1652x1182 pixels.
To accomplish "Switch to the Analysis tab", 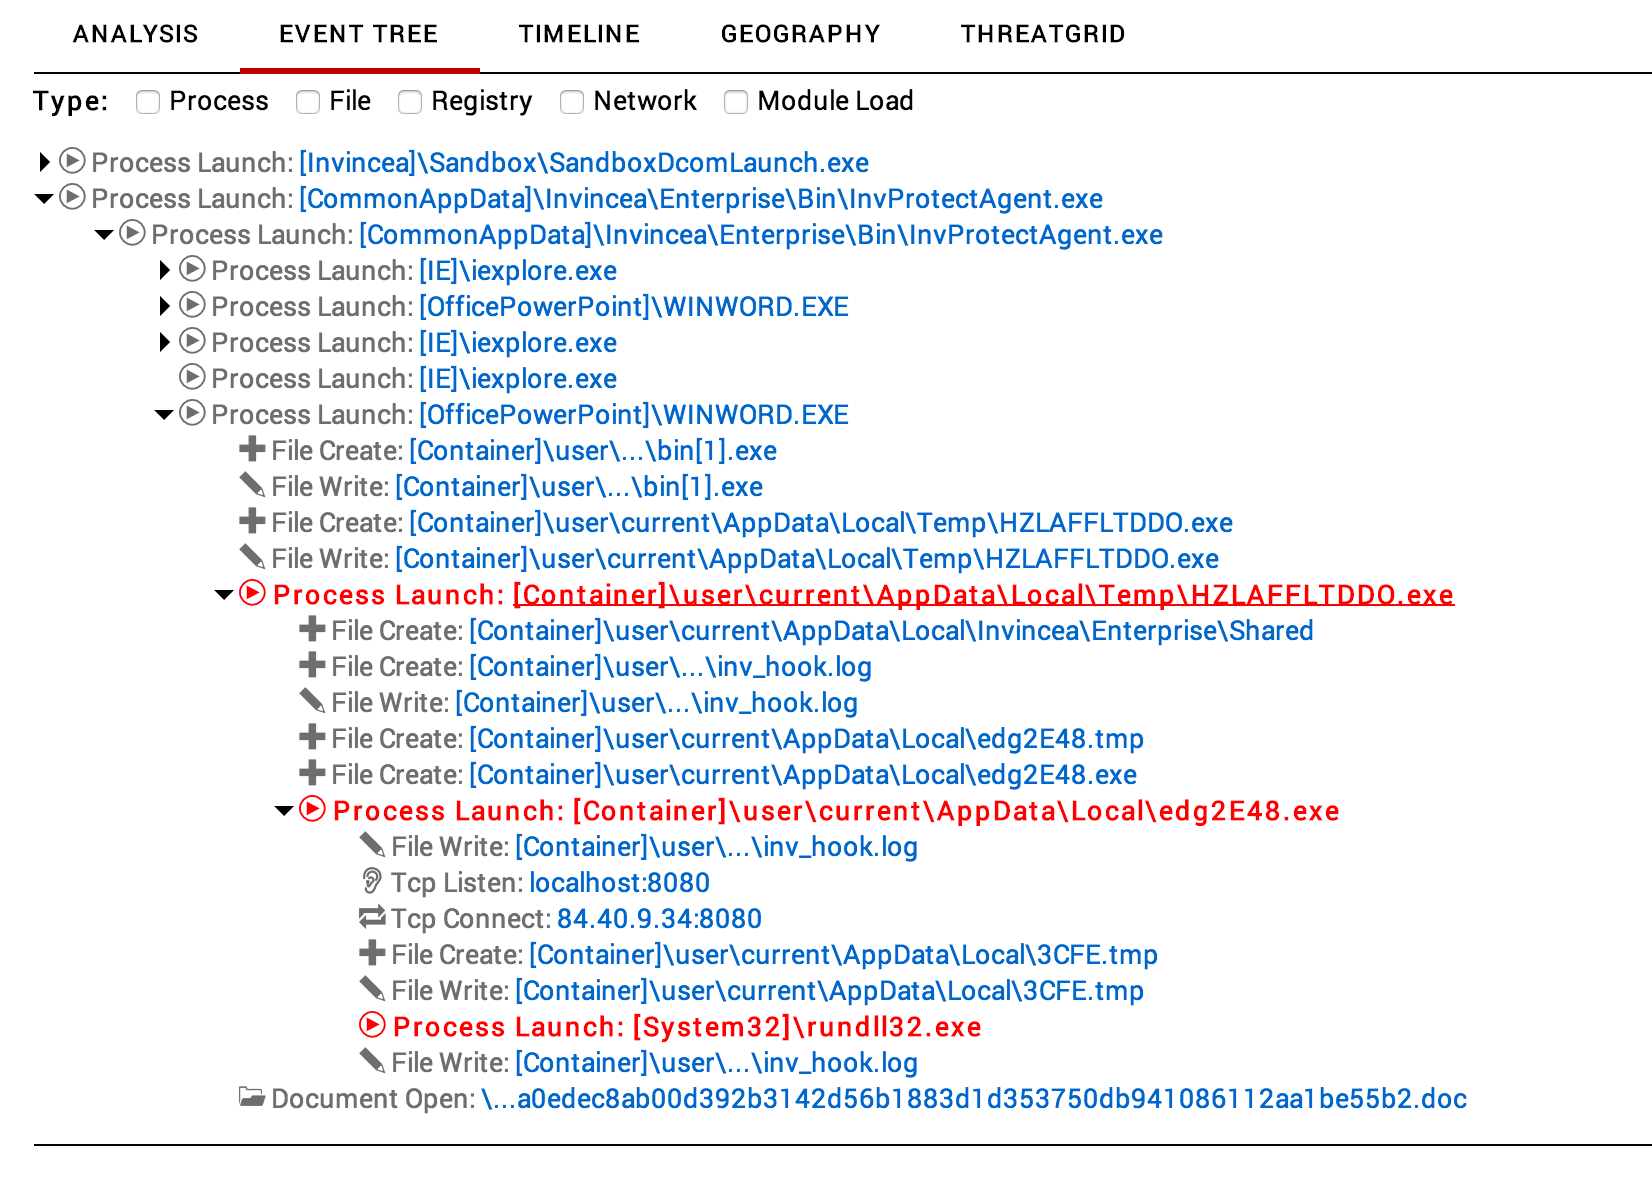I will coord(136,34).
